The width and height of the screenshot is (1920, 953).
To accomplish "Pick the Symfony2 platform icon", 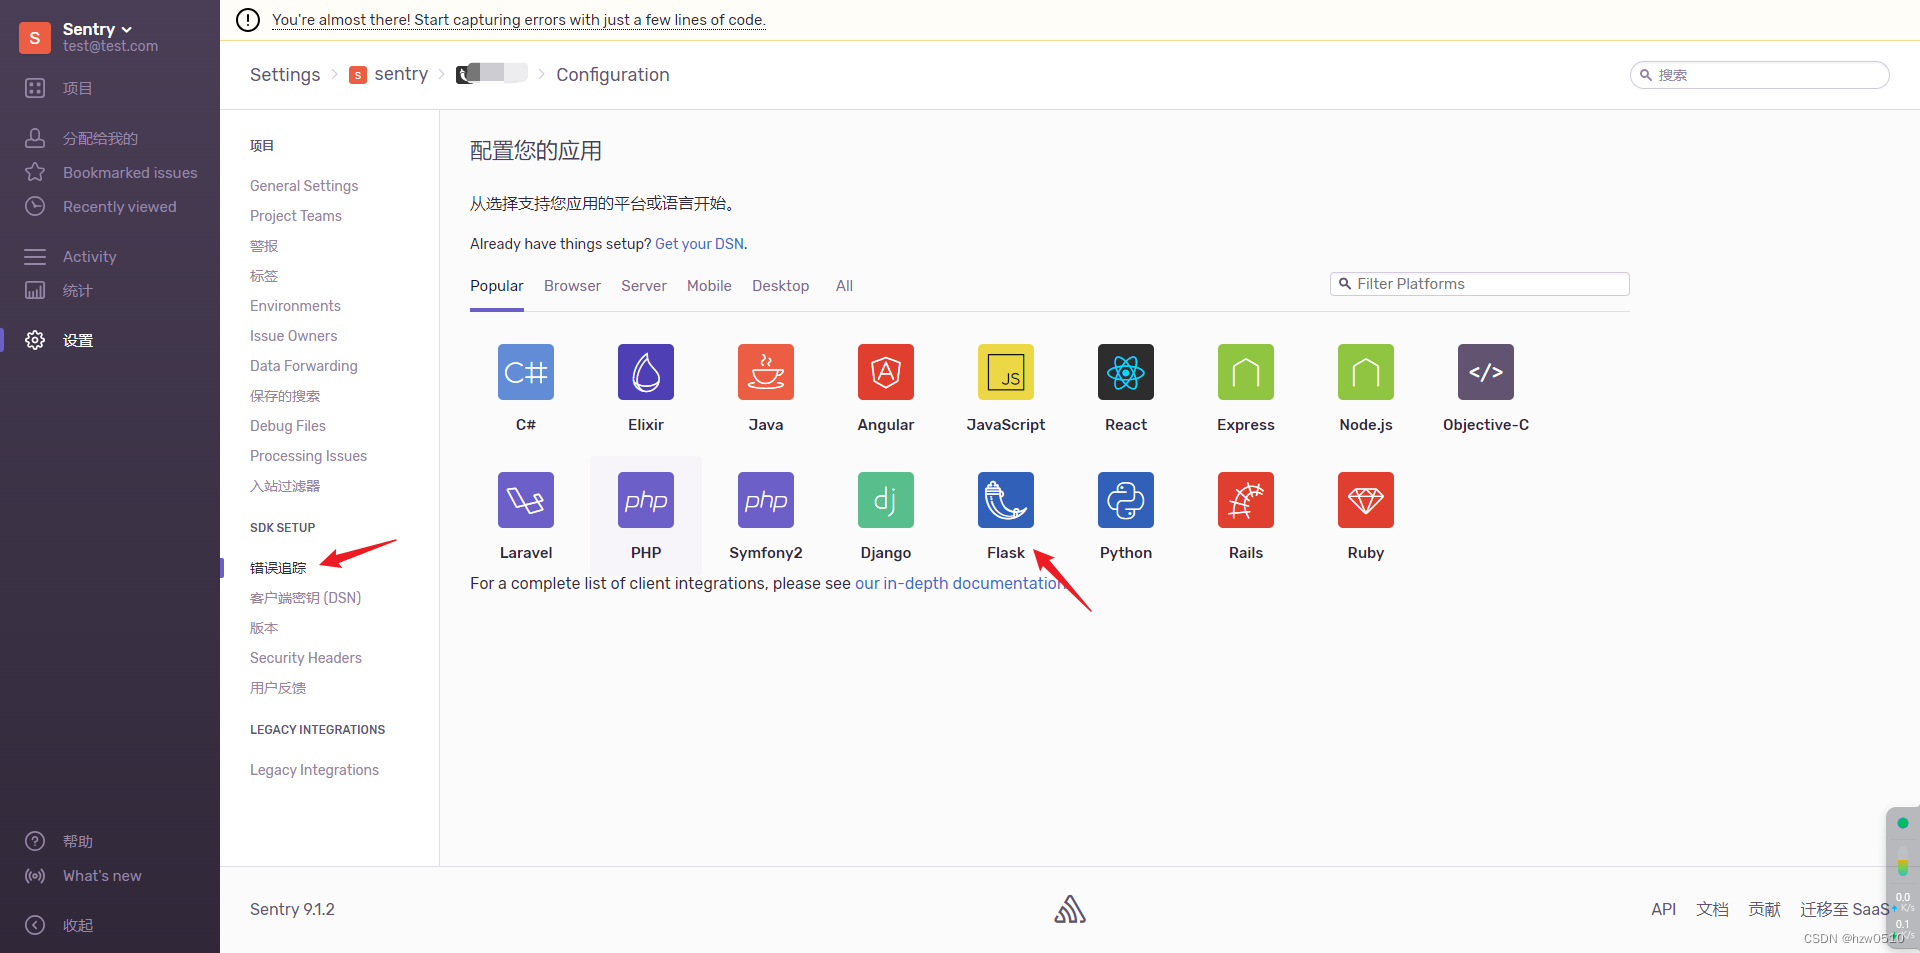I will click(x=766, y=500).
